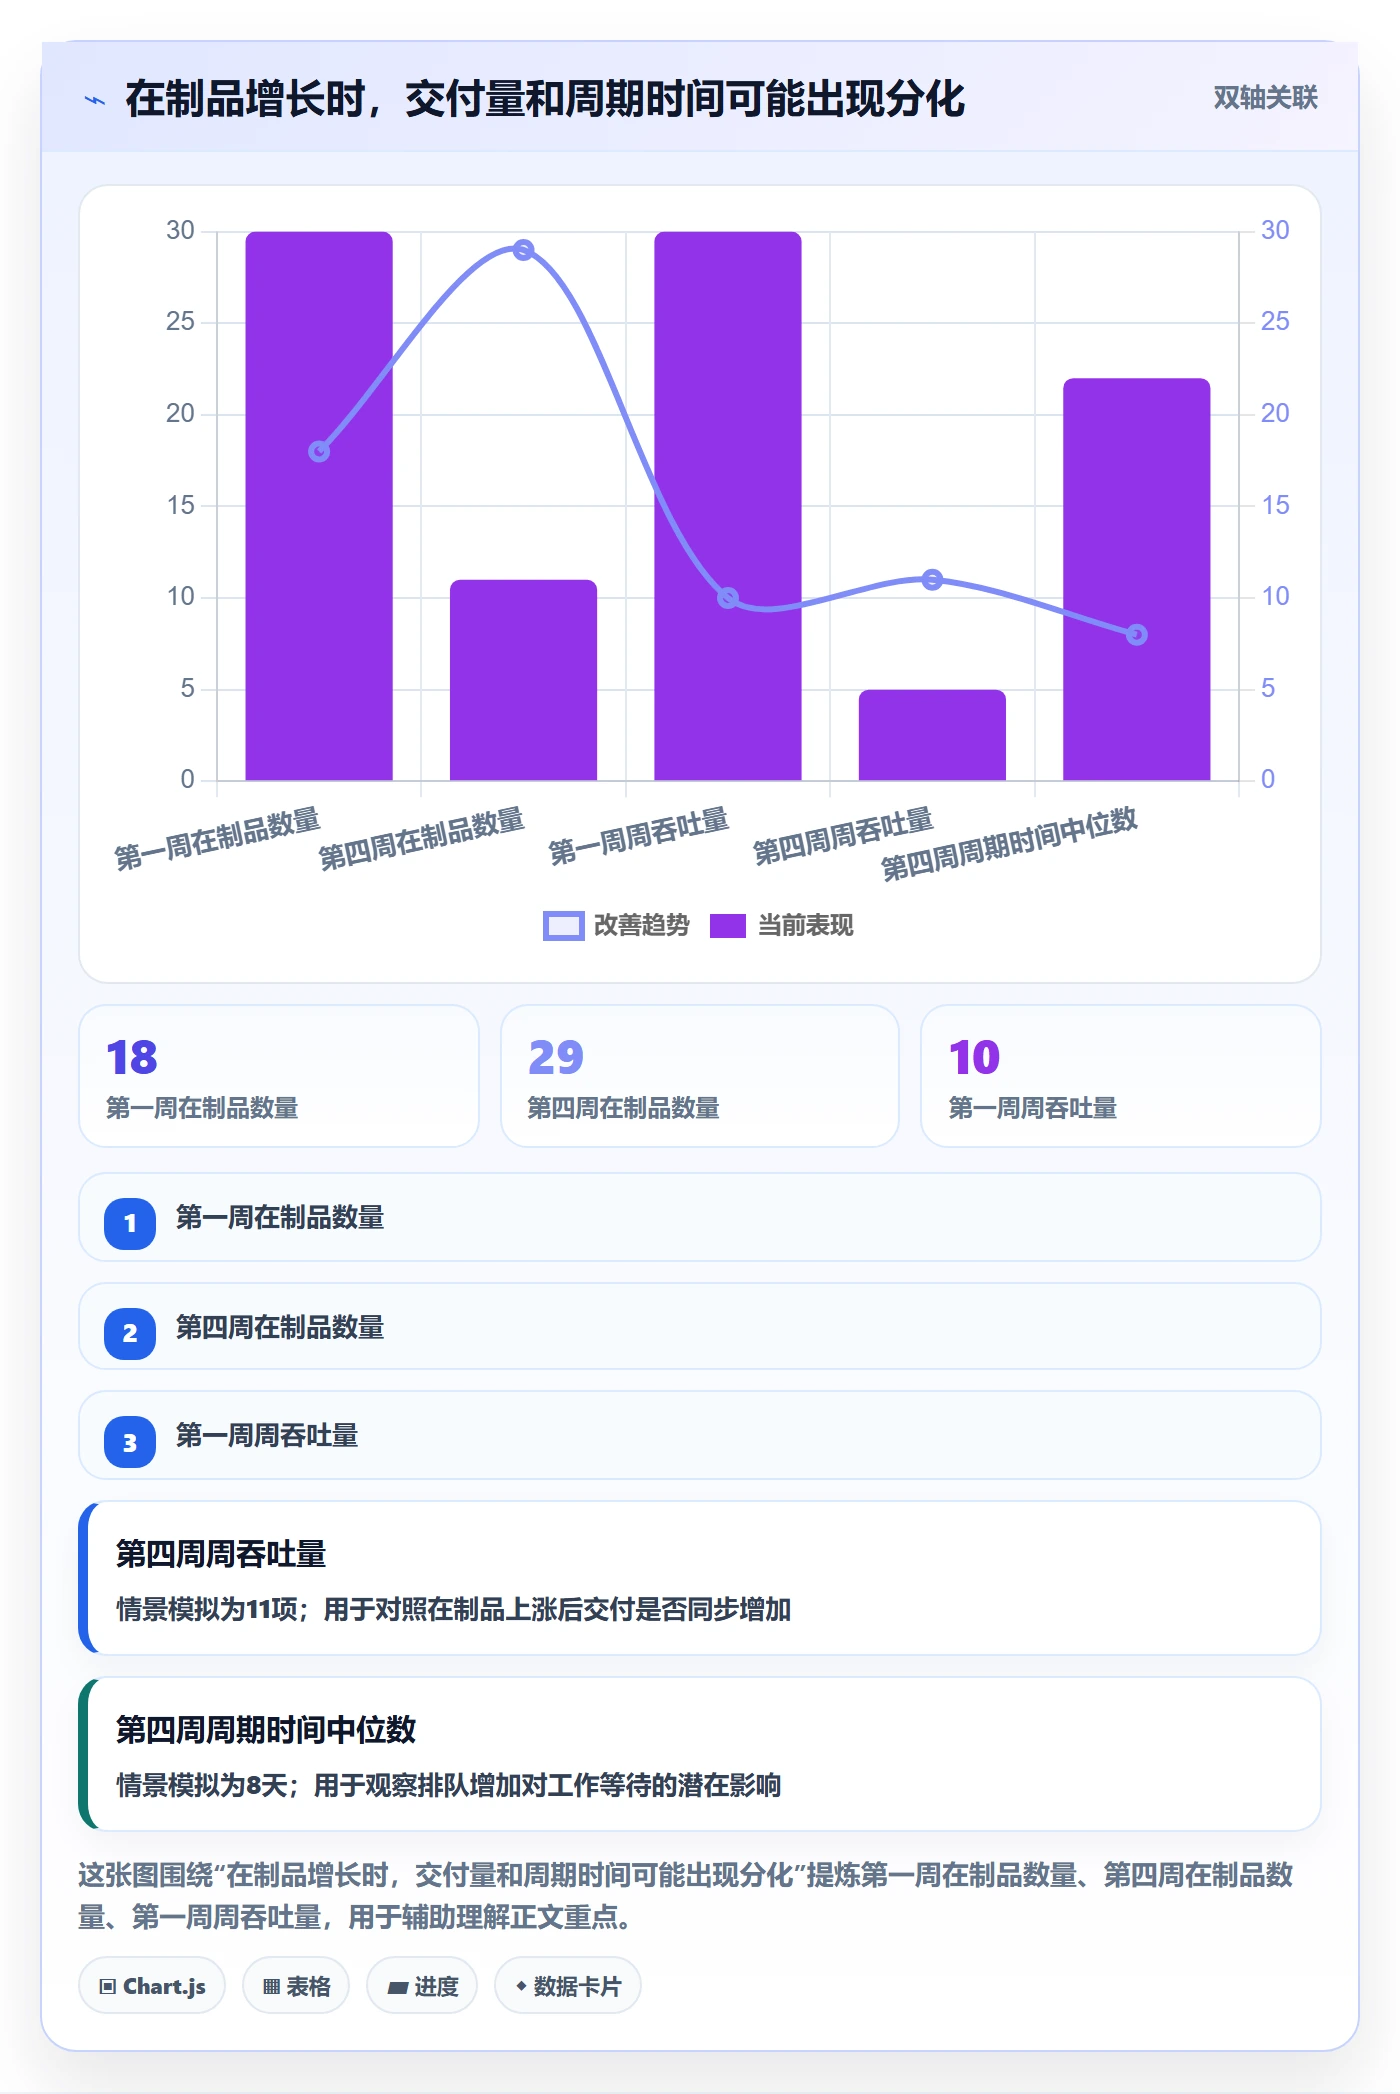Choose the 进度 tag chip
The width and height of the screenshot is (1400, 2094).
pos(422,1986)
